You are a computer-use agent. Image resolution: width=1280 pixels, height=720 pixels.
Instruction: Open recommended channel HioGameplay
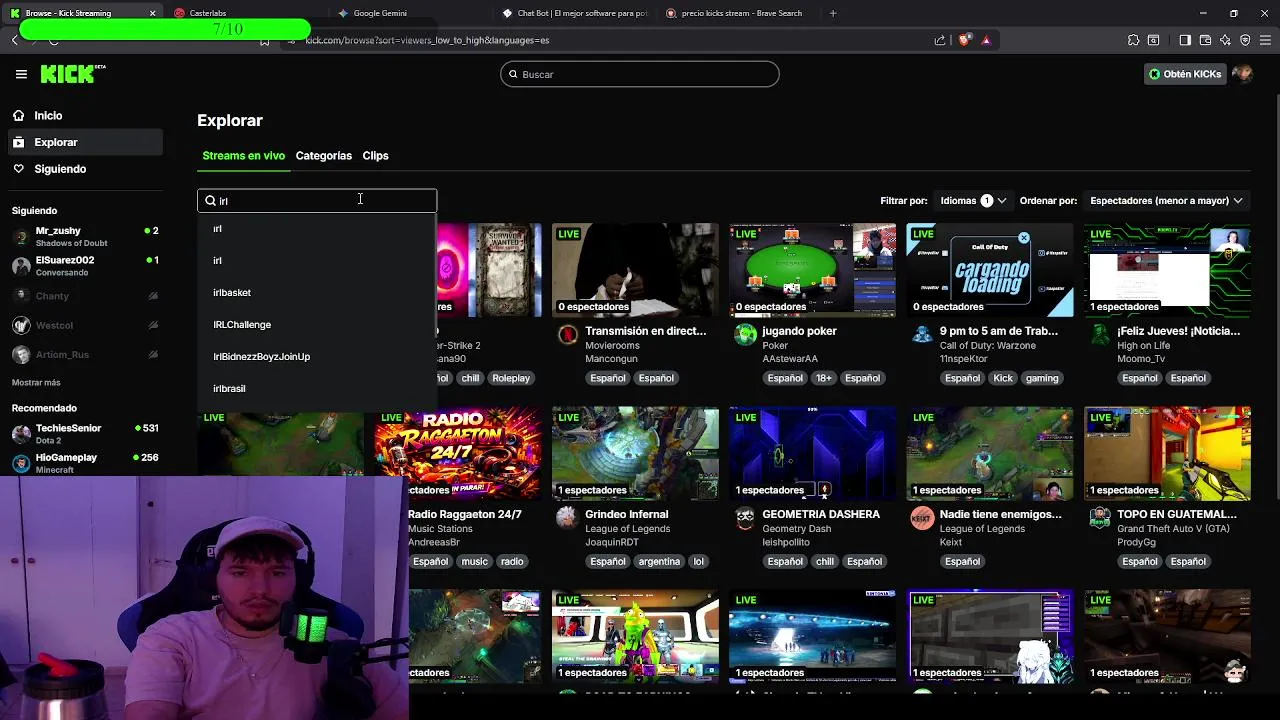(85, 463)
